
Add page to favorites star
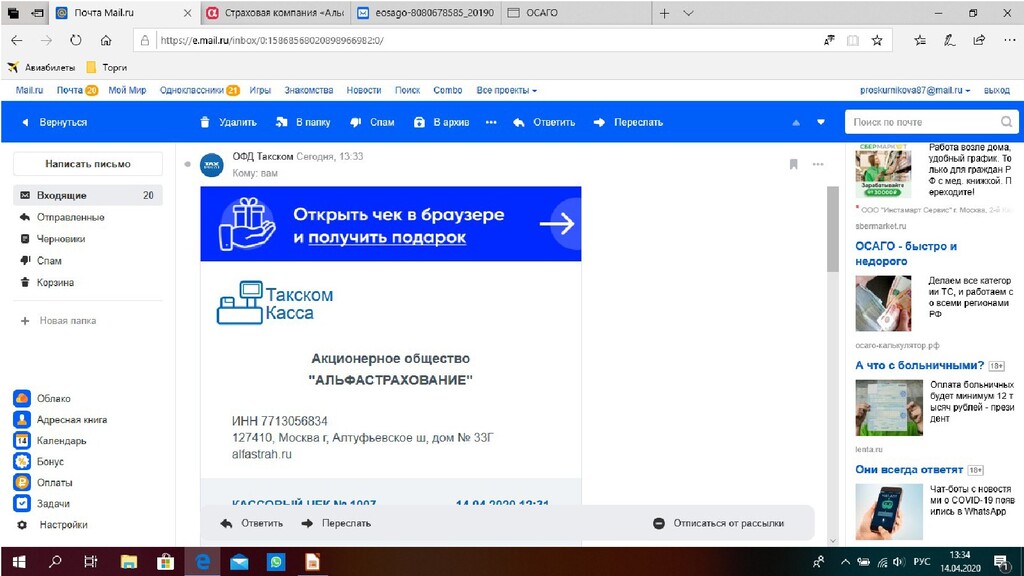tap(877, 40)
